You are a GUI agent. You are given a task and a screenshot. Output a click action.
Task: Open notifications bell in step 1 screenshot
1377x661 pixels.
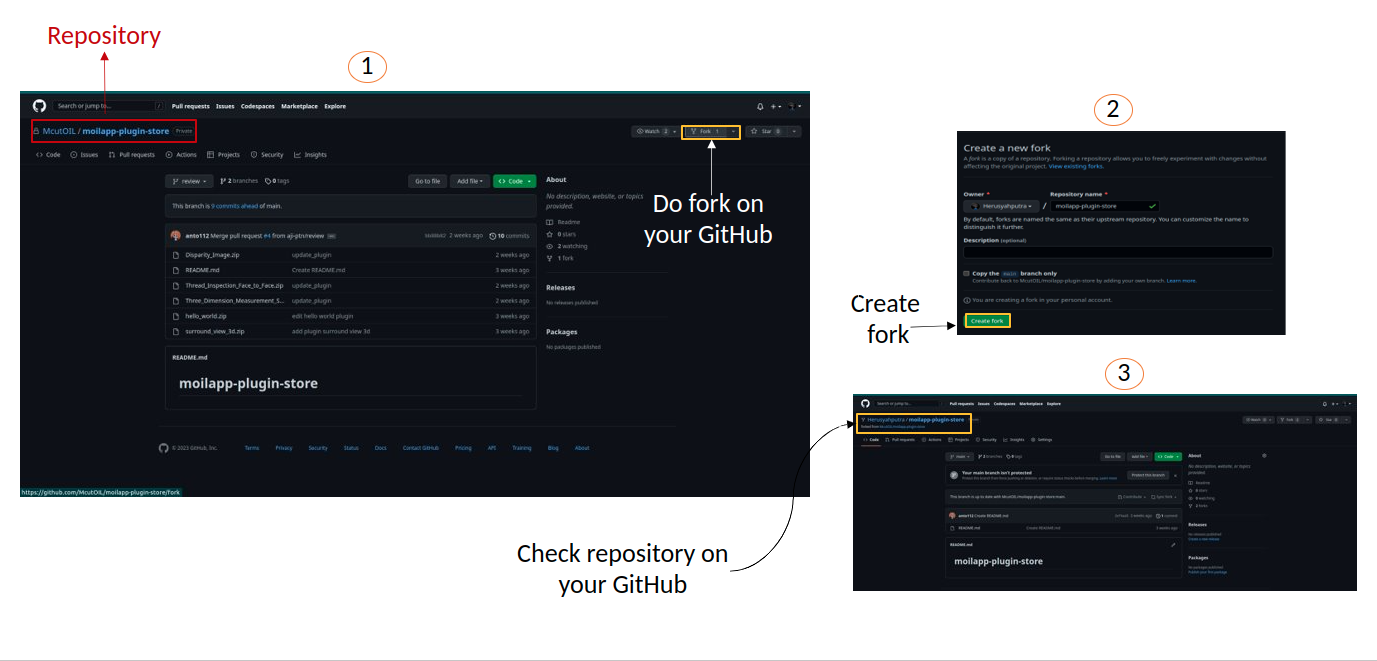point(760,106)
